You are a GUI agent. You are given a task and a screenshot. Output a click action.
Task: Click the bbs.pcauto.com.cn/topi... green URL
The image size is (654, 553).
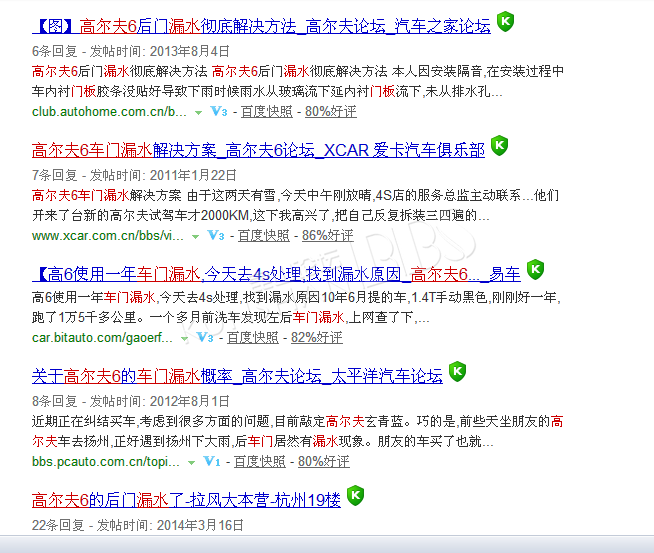106,461
